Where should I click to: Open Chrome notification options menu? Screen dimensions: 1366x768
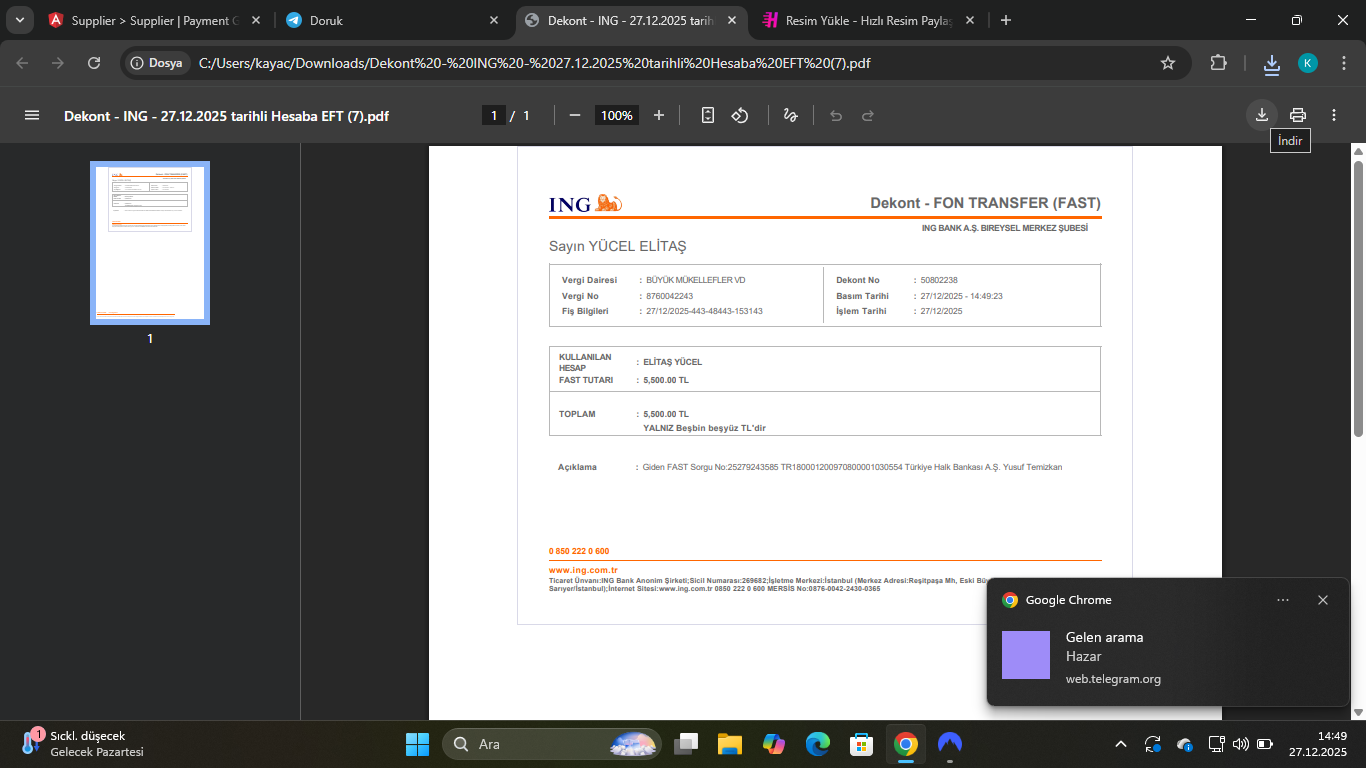point(1283,600)
